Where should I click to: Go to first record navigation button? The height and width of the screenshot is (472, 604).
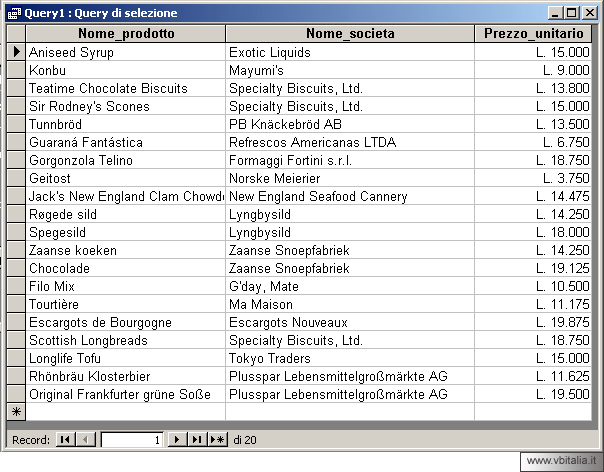point(65,439)
